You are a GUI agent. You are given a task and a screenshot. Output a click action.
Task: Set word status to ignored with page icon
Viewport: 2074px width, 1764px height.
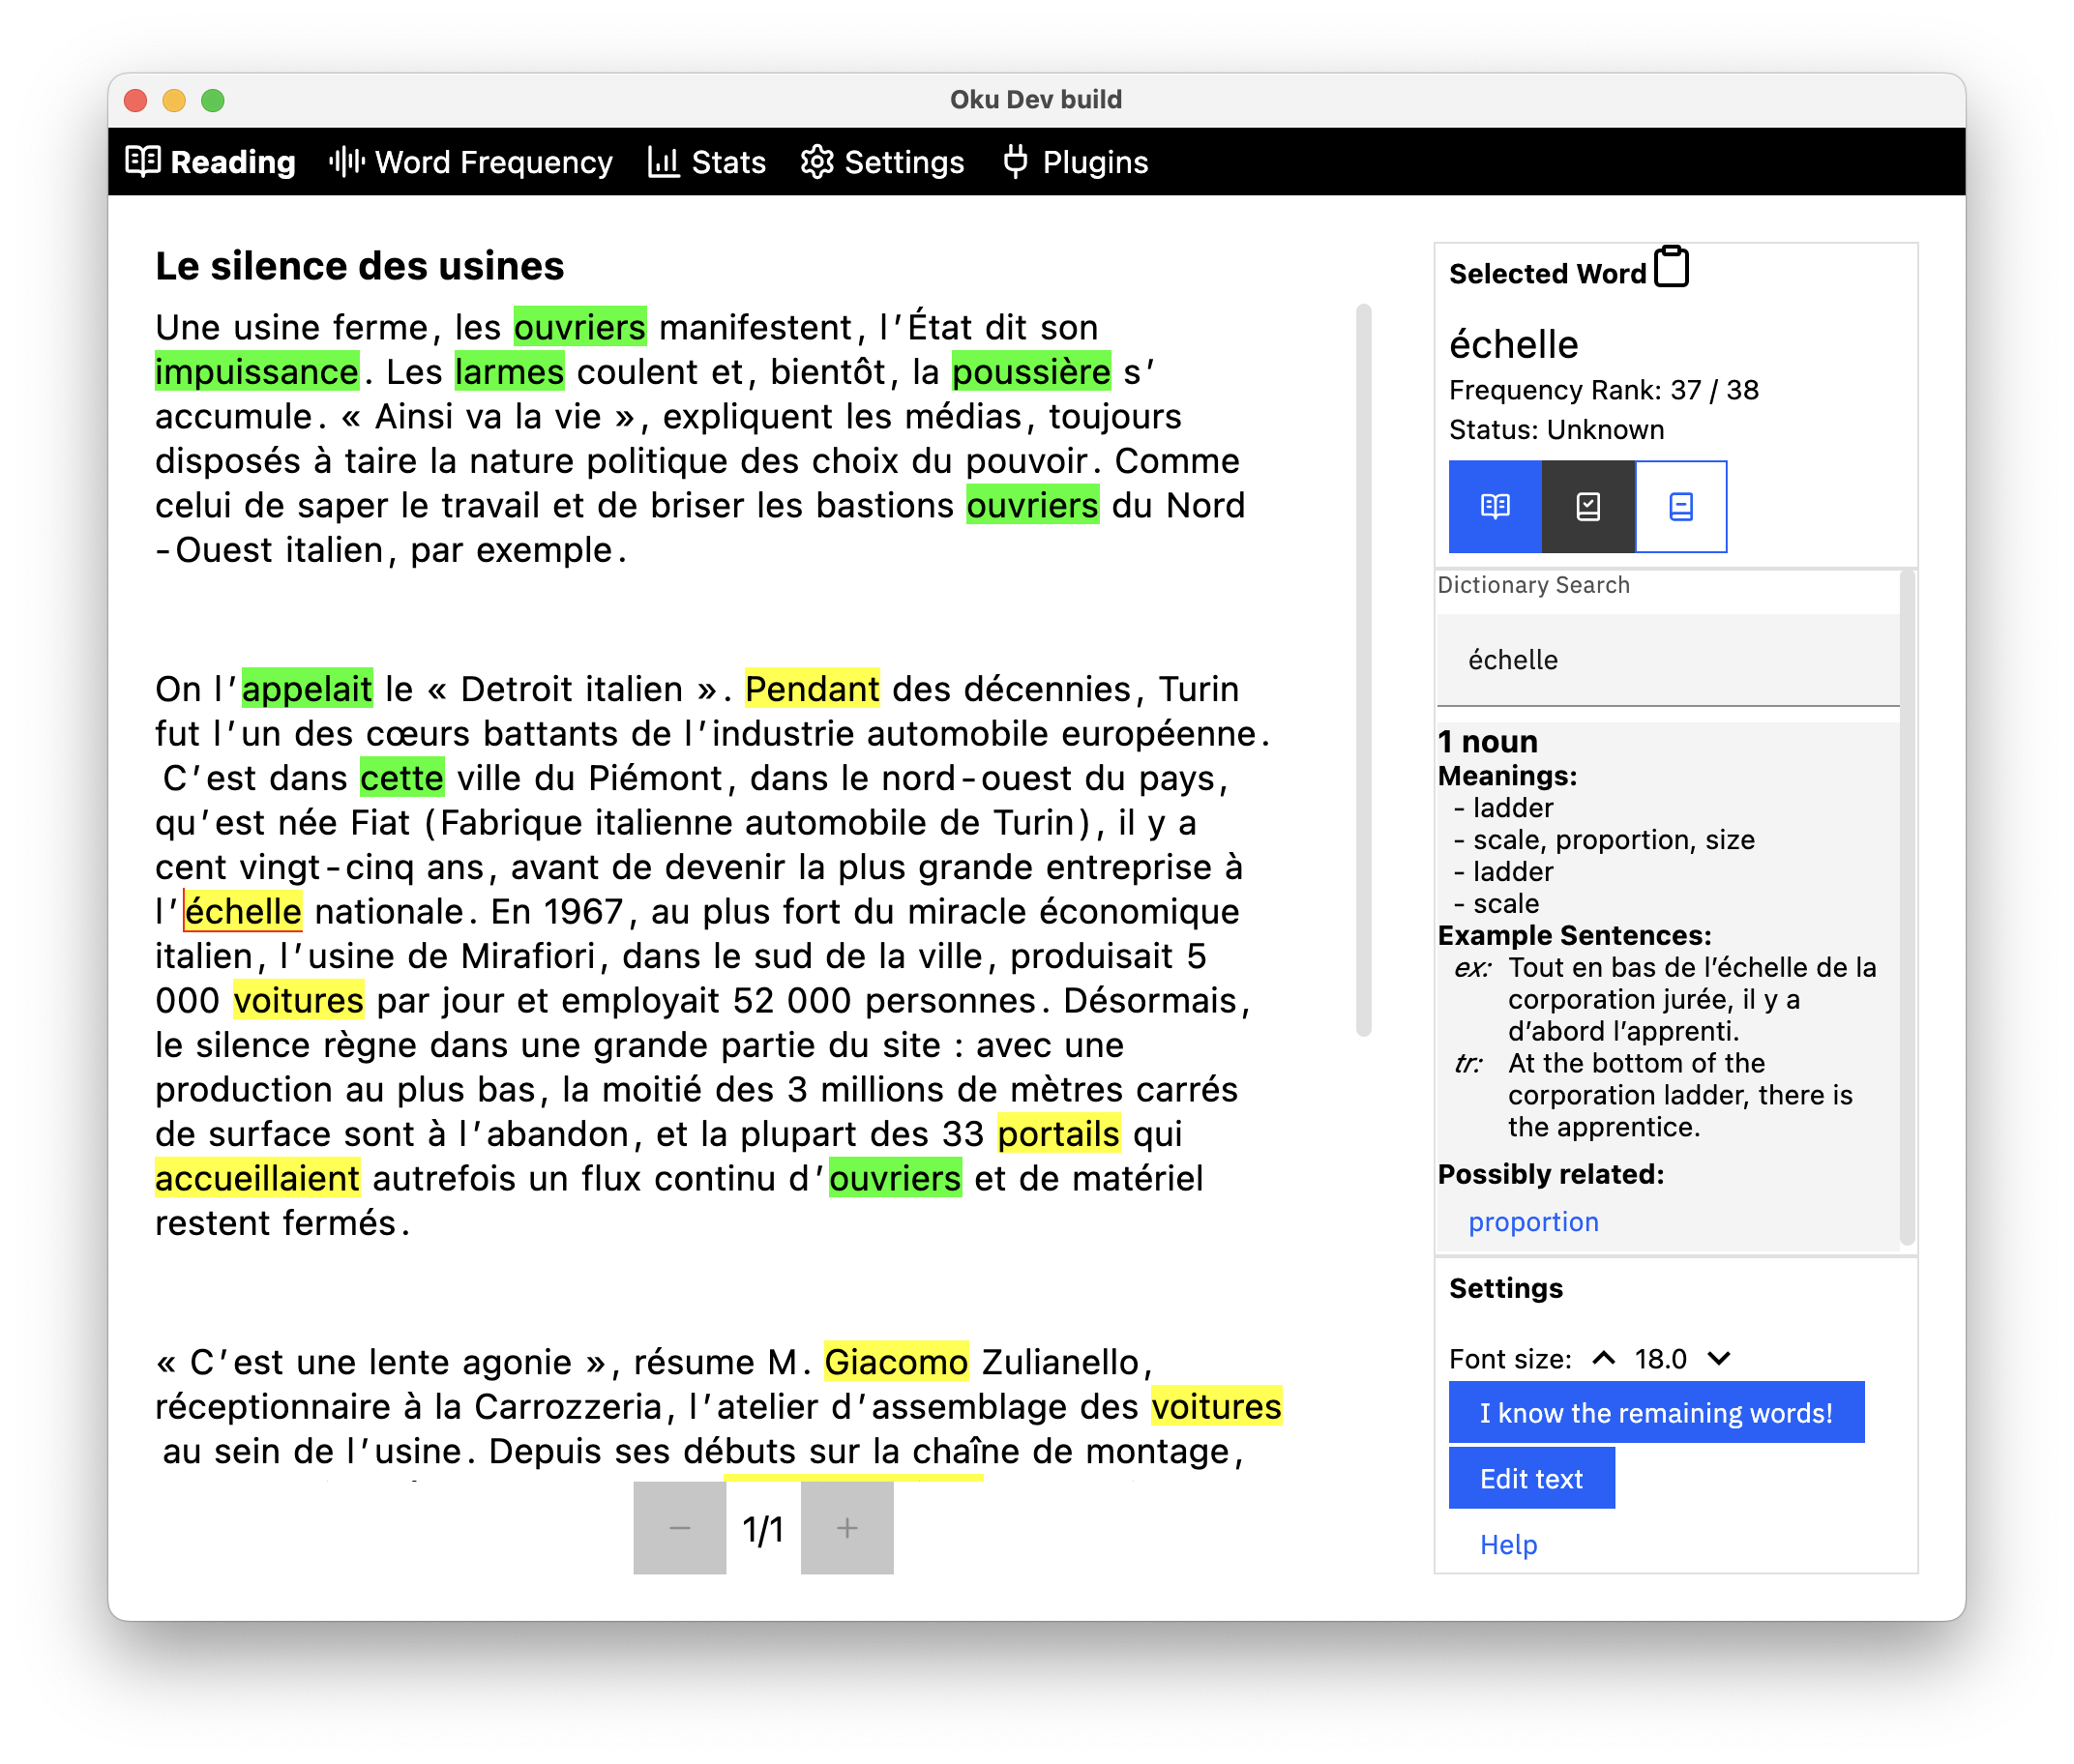1680,506
